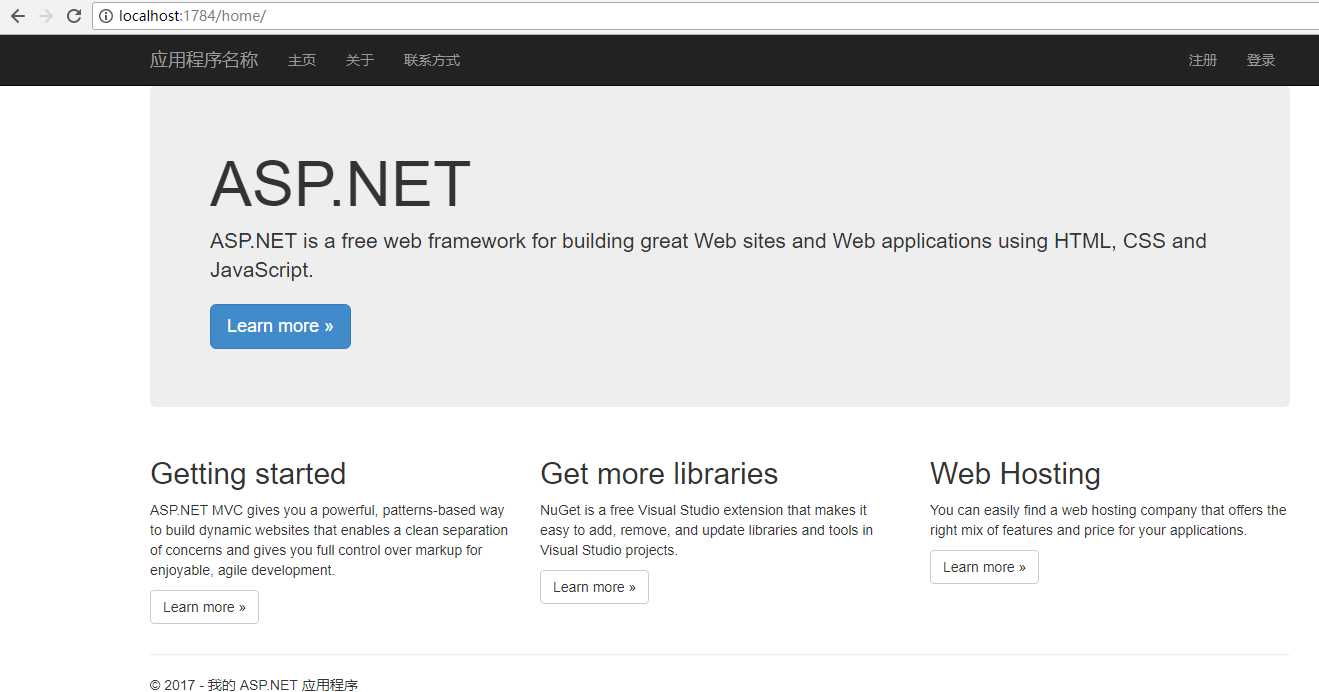Screen dimensions: 1319x692
Task: Click the Get more libraries heading
Action: coord(659,474)
